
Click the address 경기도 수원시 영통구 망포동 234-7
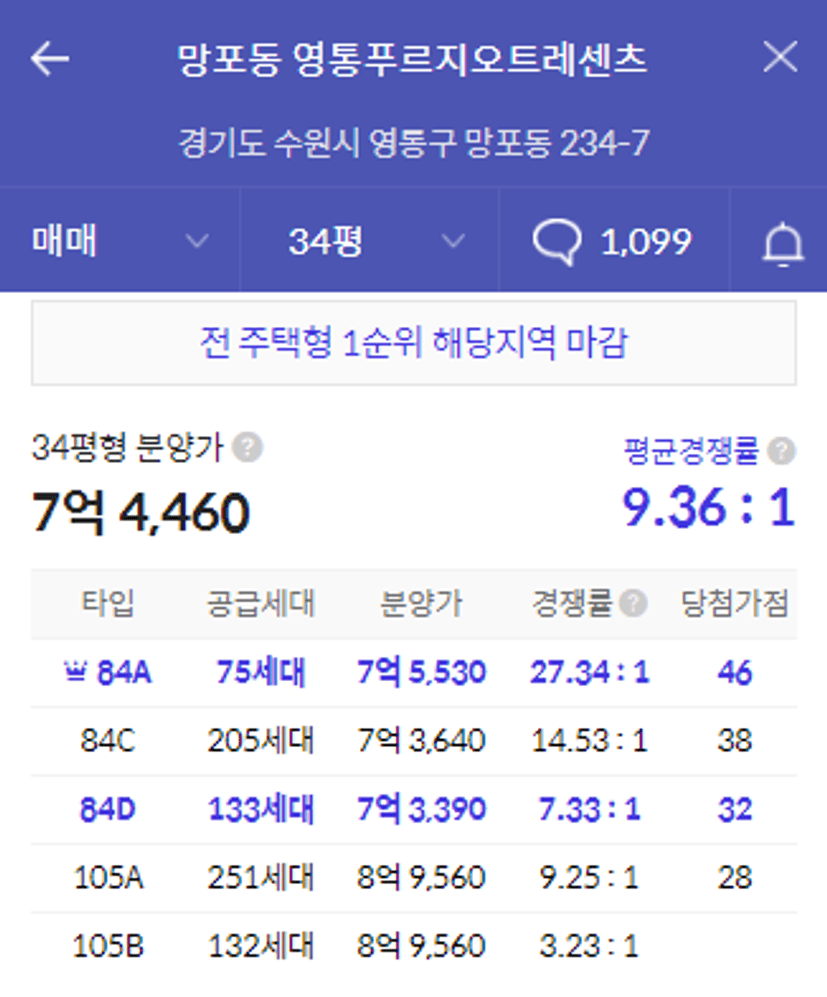pyautogui.click(x=414, y=142)
